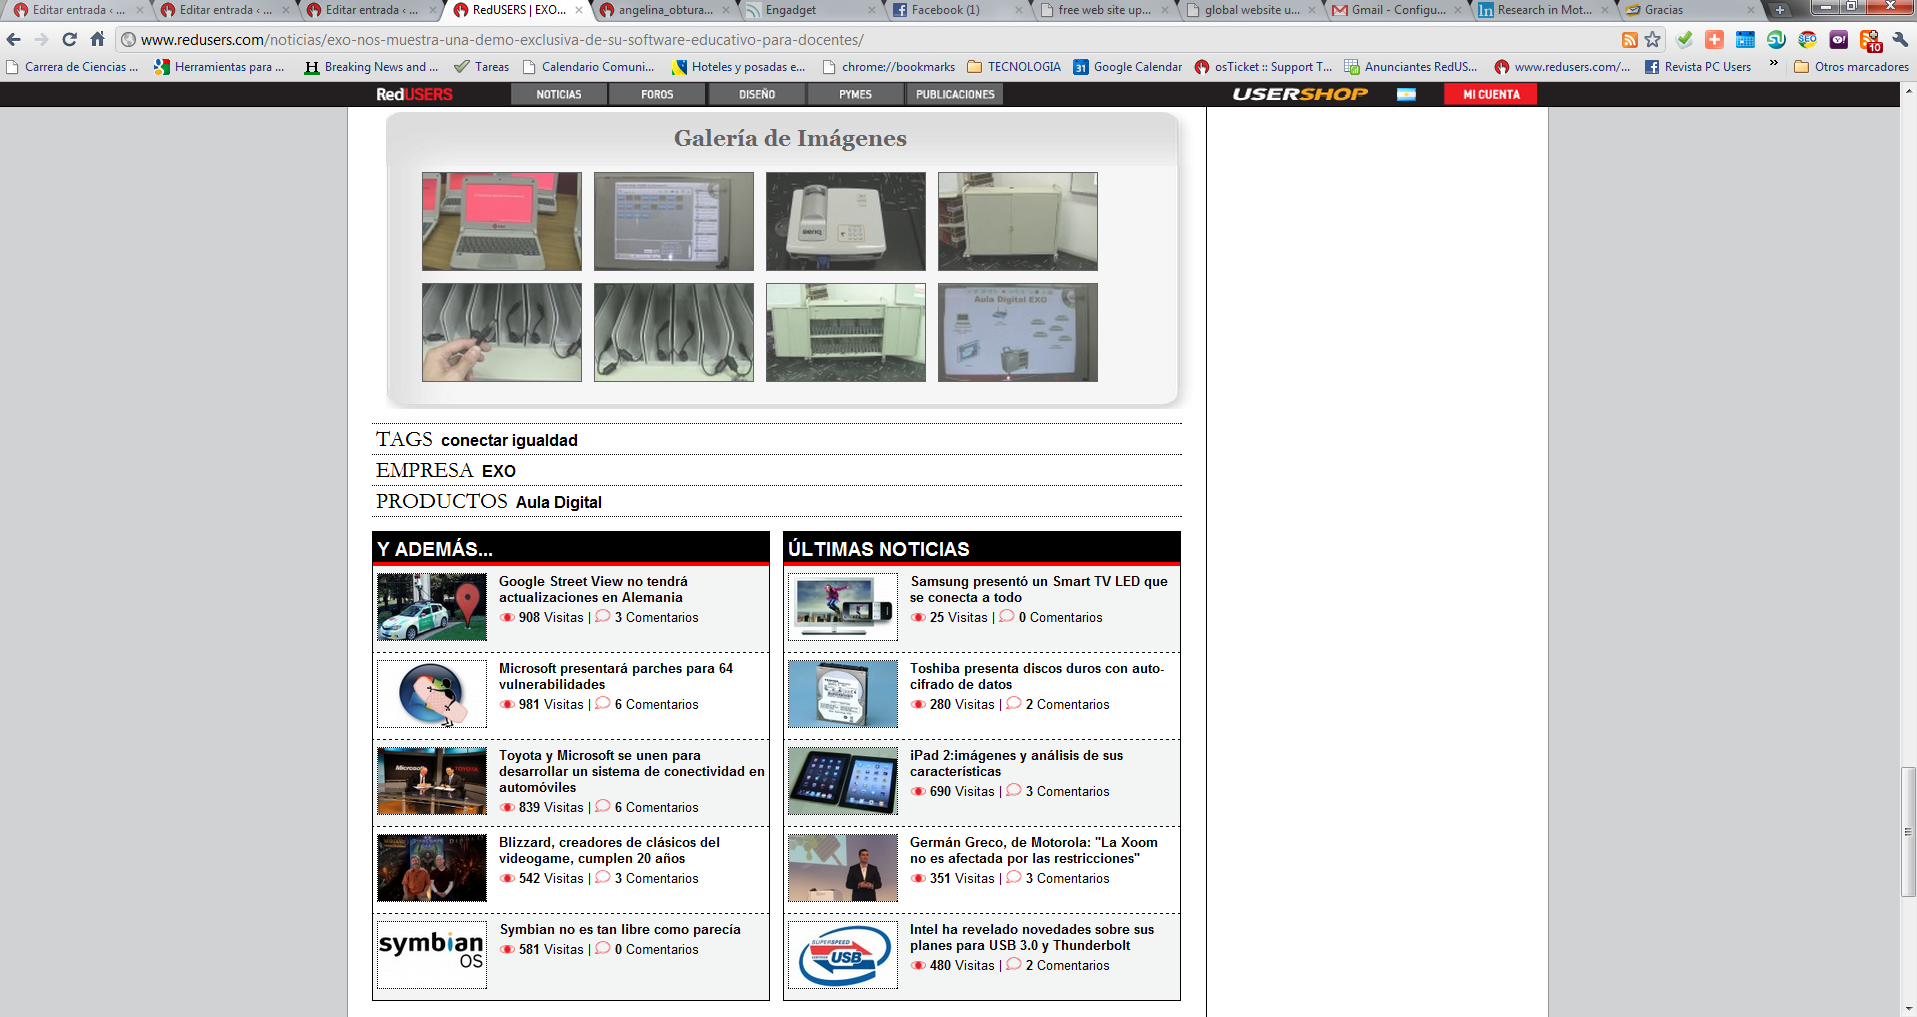The width and height of the screenshot is (1917, 1017).
Task: Click the Google Calendar bookmark
Action: click(1127, 67)
